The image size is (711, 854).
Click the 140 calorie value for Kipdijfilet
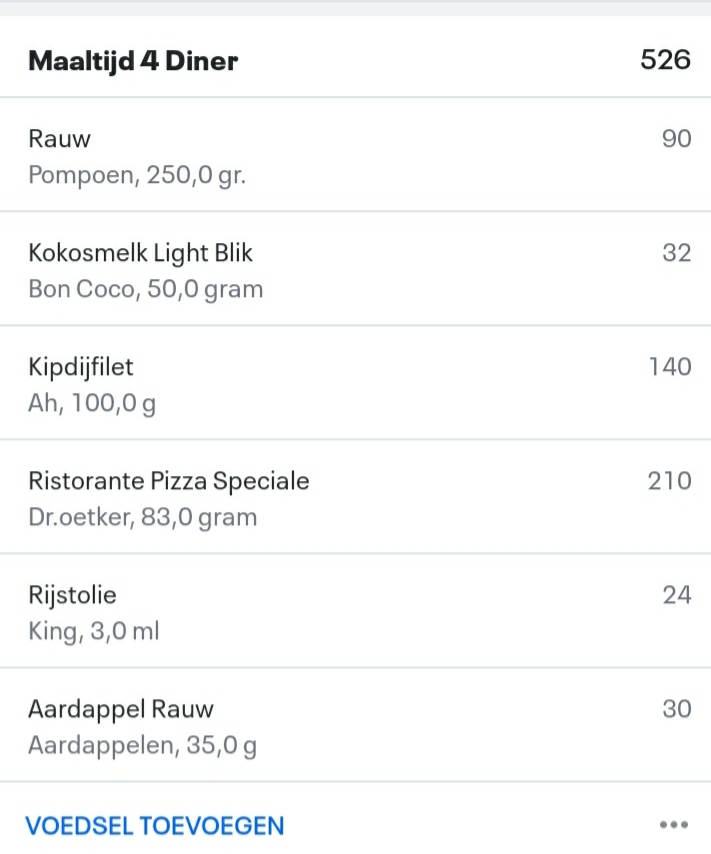[x=671, y=366]
